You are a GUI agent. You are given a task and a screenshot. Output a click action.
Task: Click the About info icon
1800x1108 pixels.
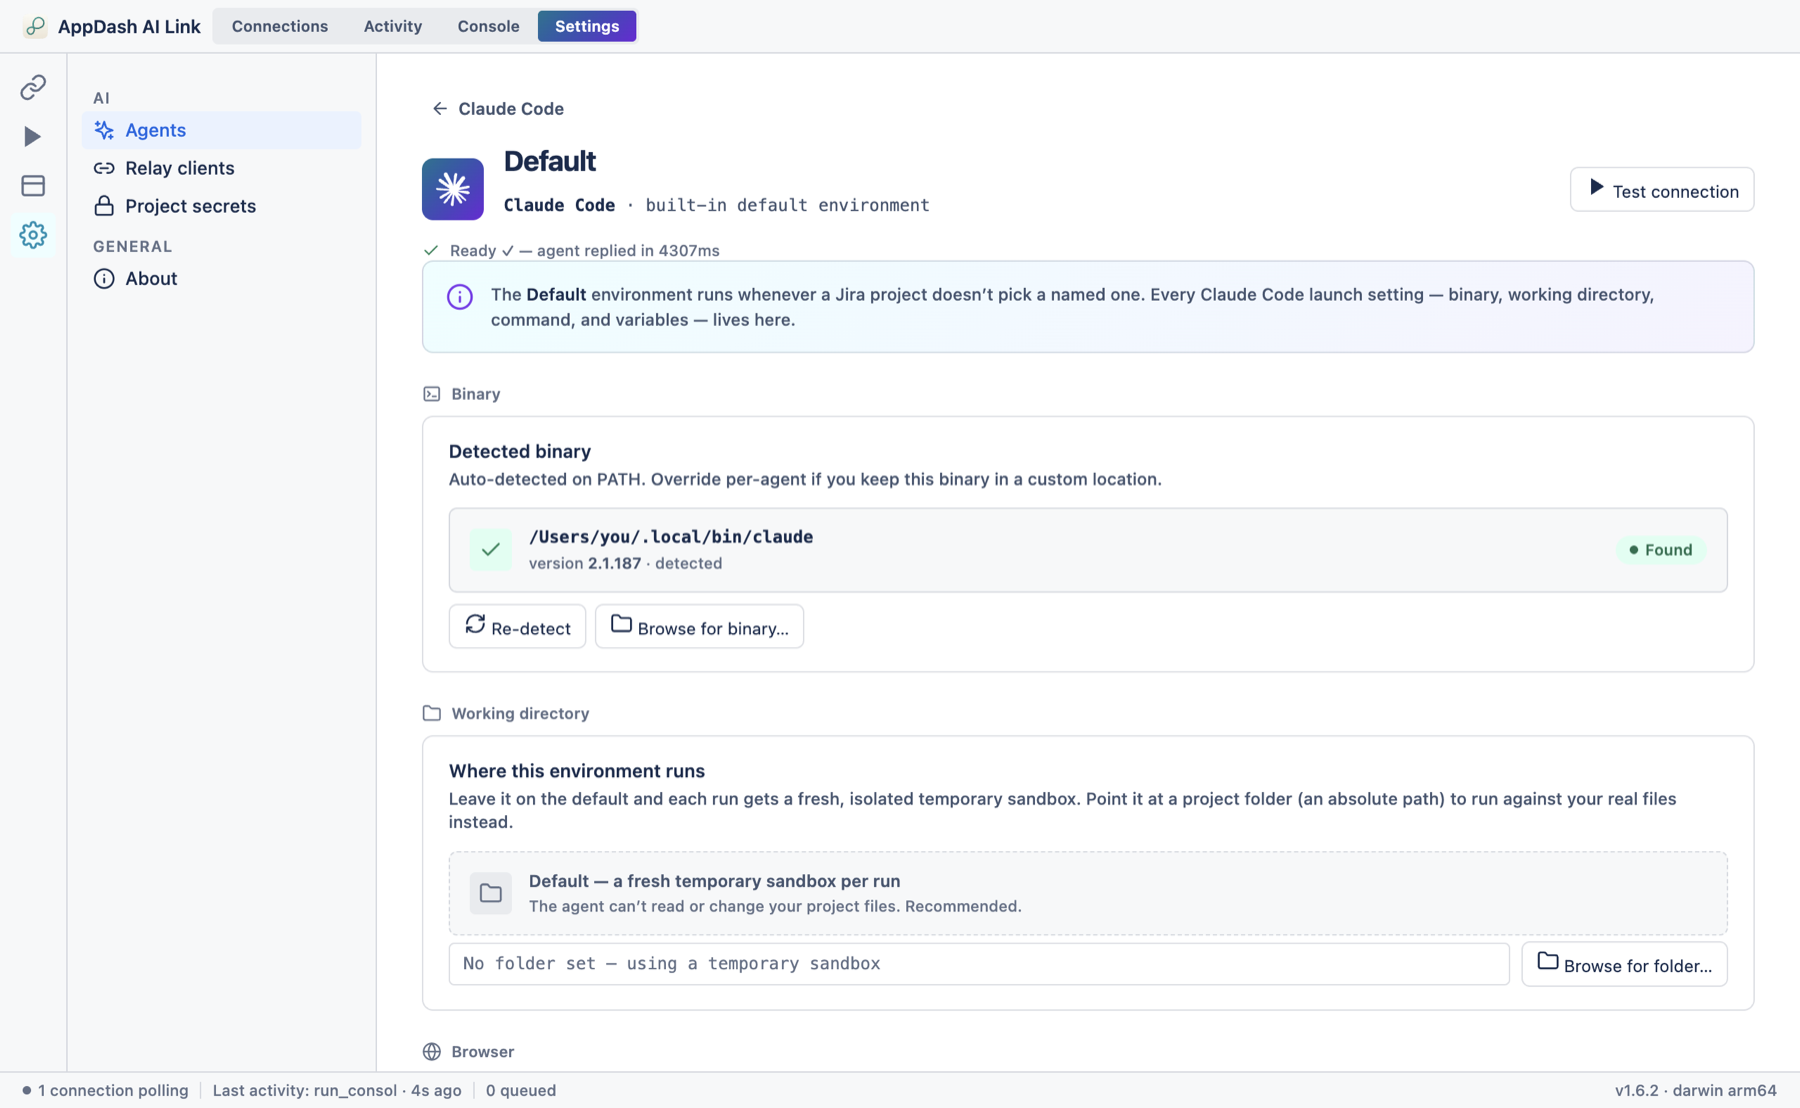104,278
